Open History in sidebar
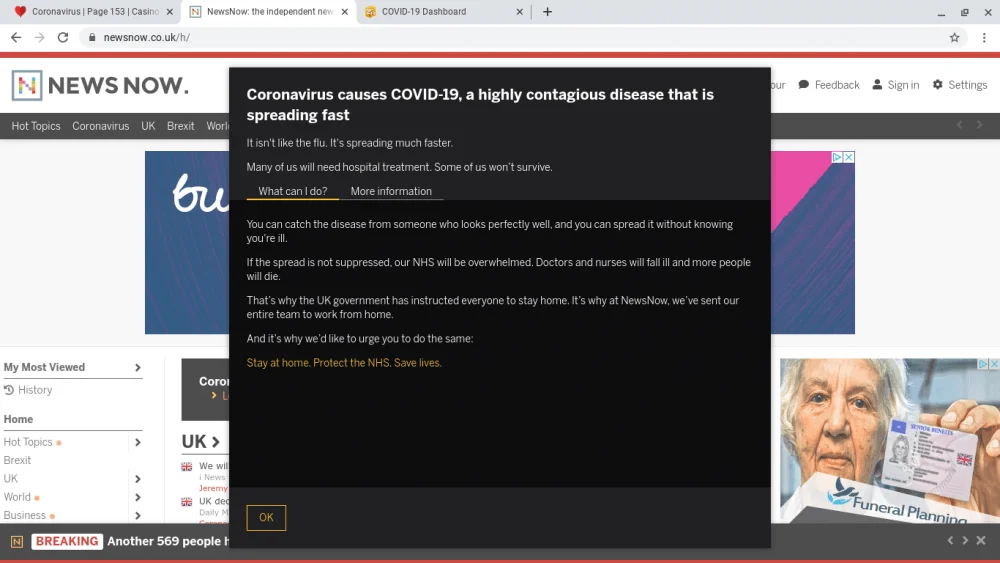 click(x=28, y=390)
